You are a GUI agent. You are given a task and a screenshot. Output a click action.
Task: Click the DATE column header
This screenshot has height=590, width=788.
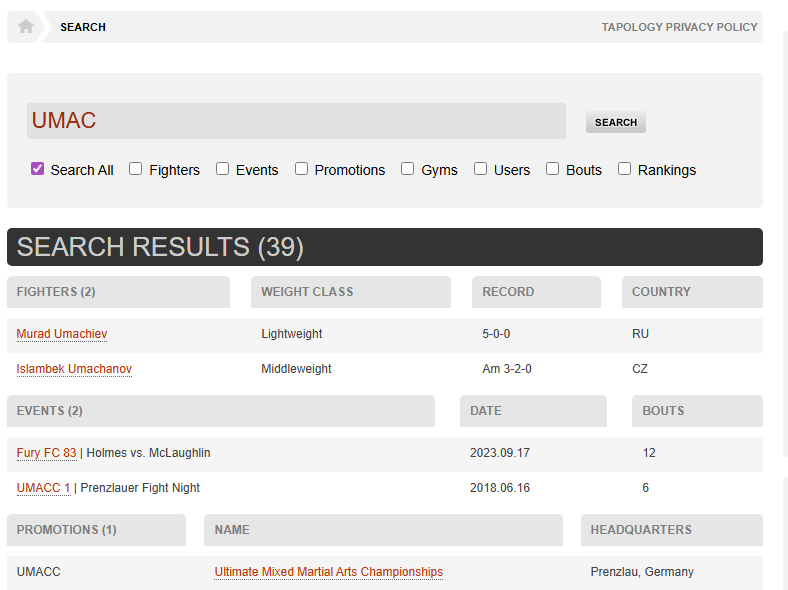click(x=533, y=411)
